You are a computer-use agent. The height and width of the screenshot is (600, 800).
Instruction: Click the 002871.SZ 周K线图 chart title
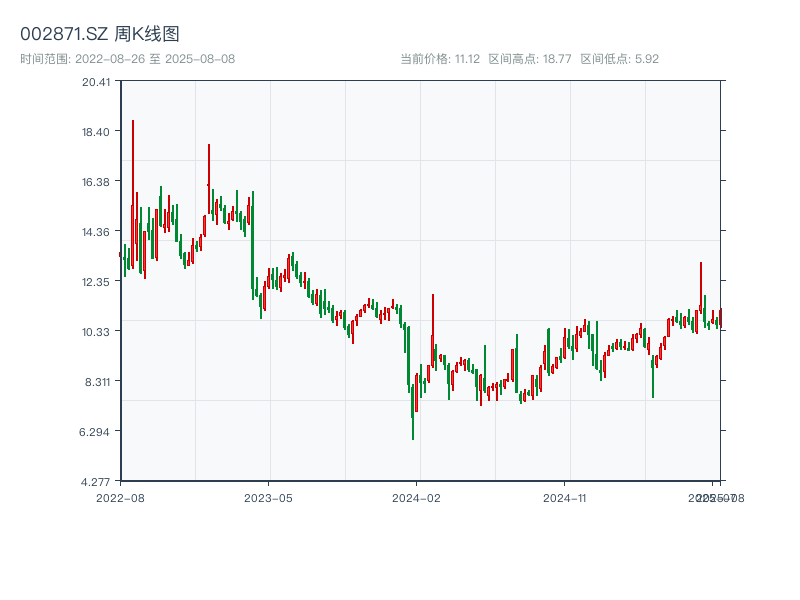[100, 35]
